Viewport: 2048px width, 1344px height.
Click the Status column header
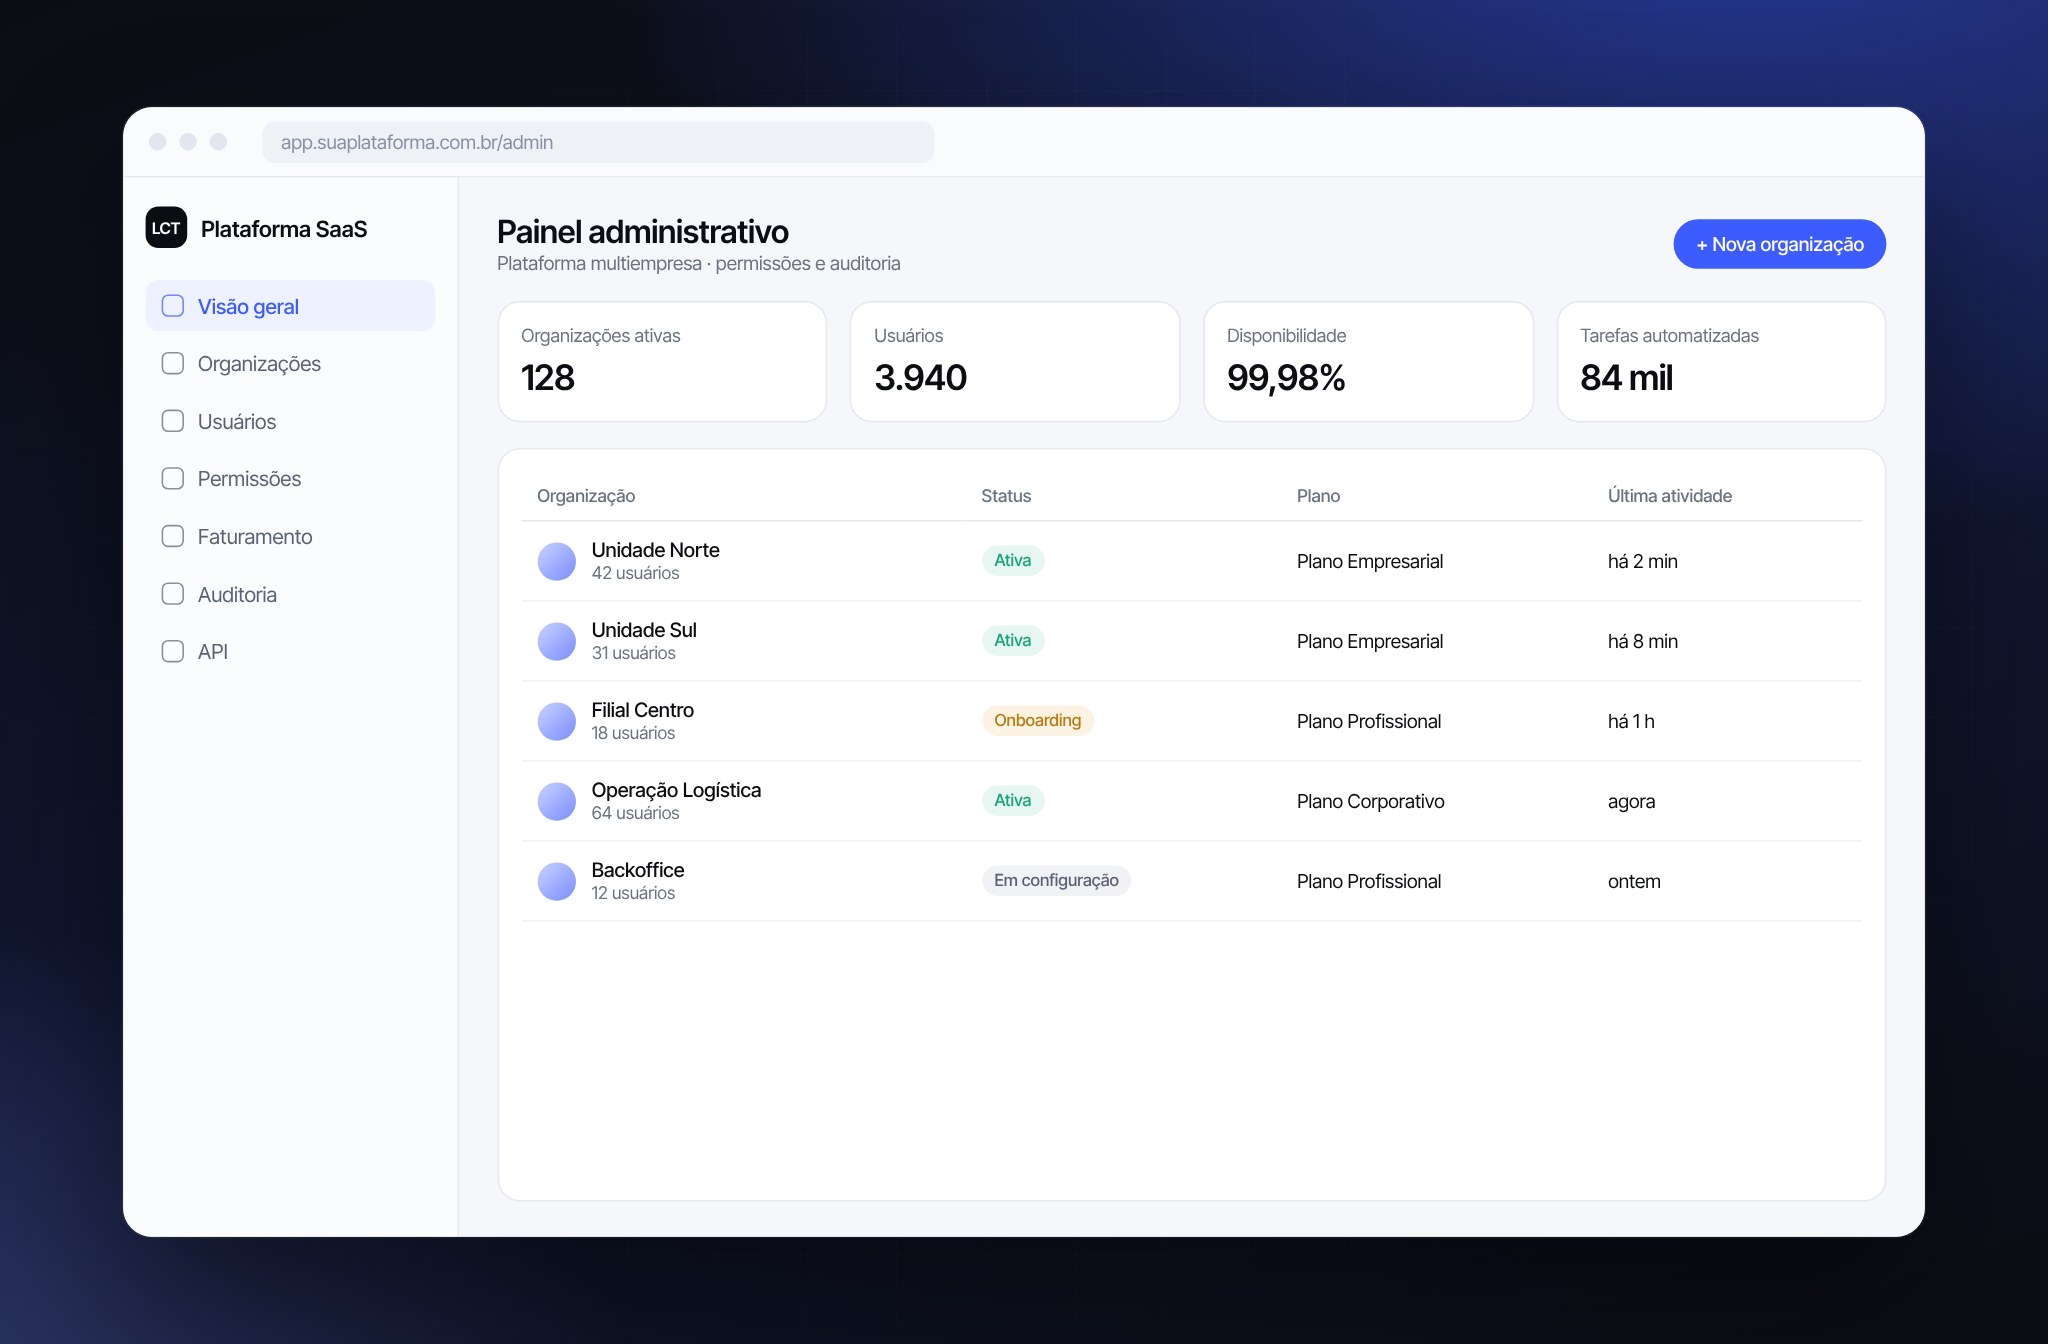click(x=1006, y=496)
